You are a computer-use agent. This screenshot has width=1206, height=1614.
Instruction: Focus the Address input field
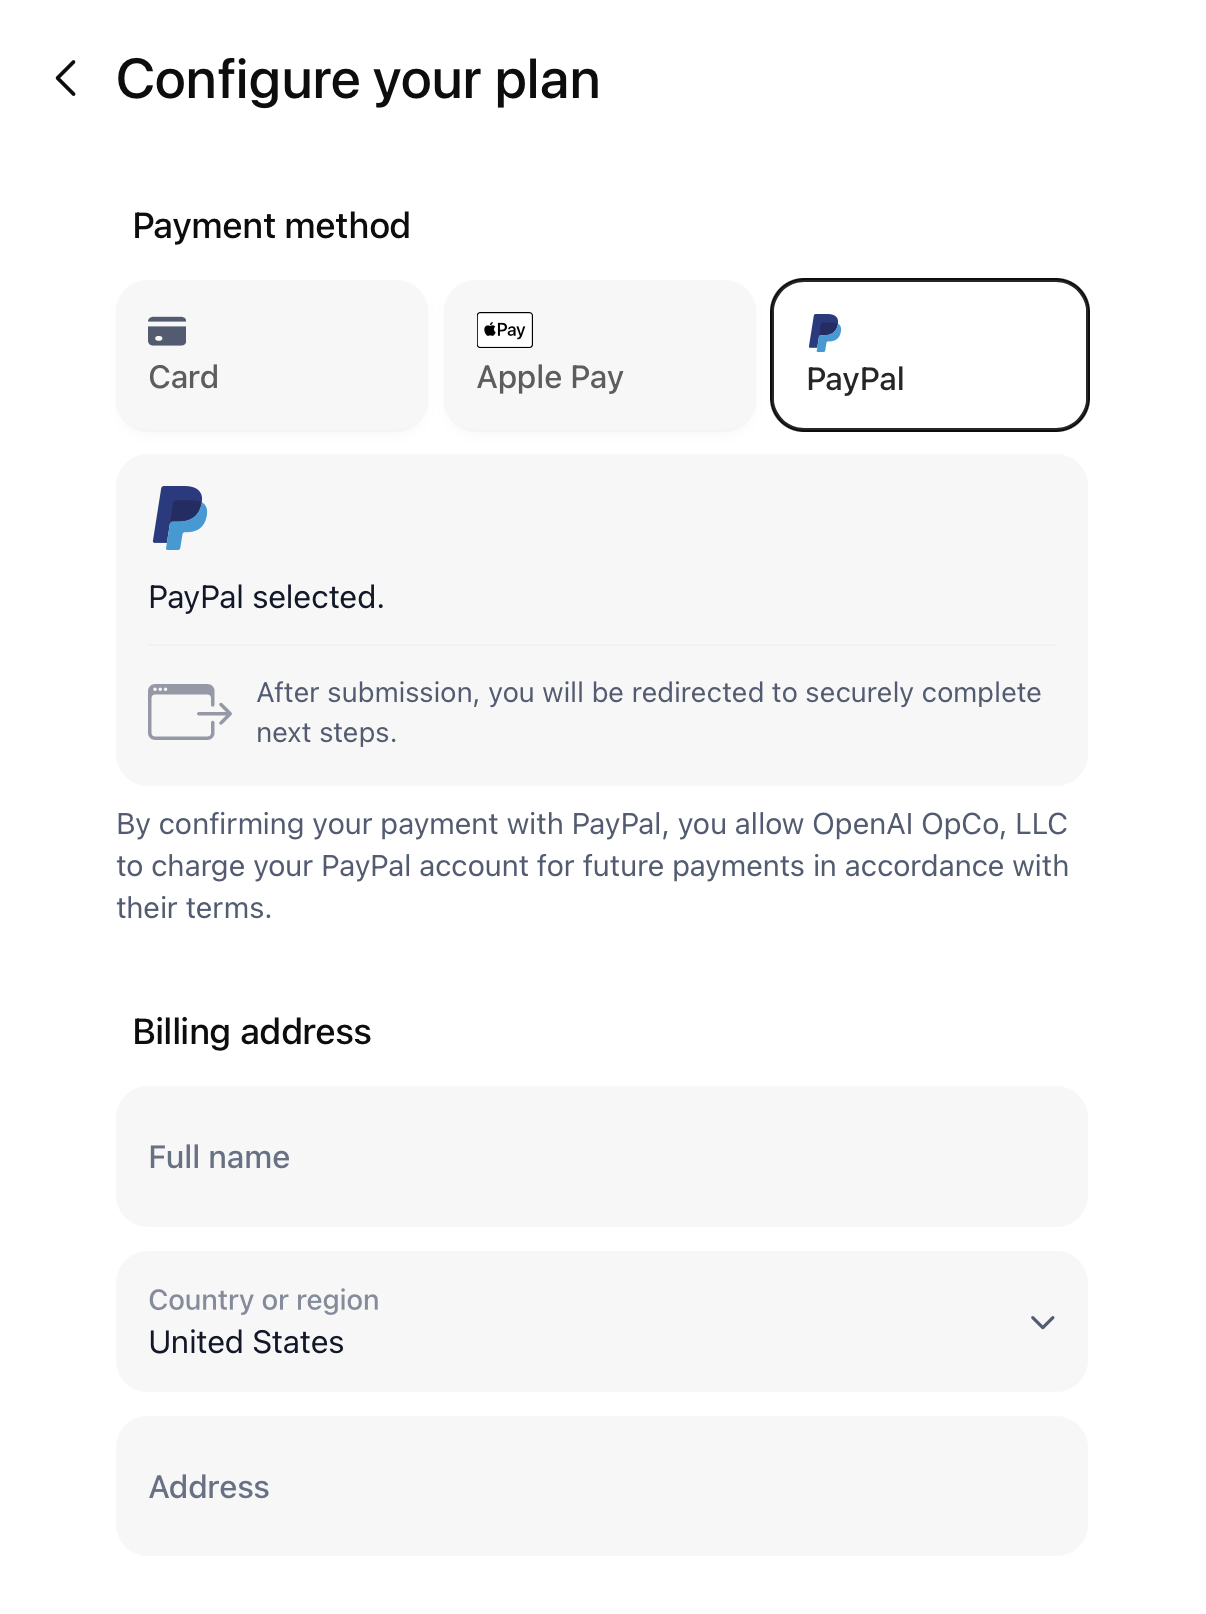point(602,1486)
